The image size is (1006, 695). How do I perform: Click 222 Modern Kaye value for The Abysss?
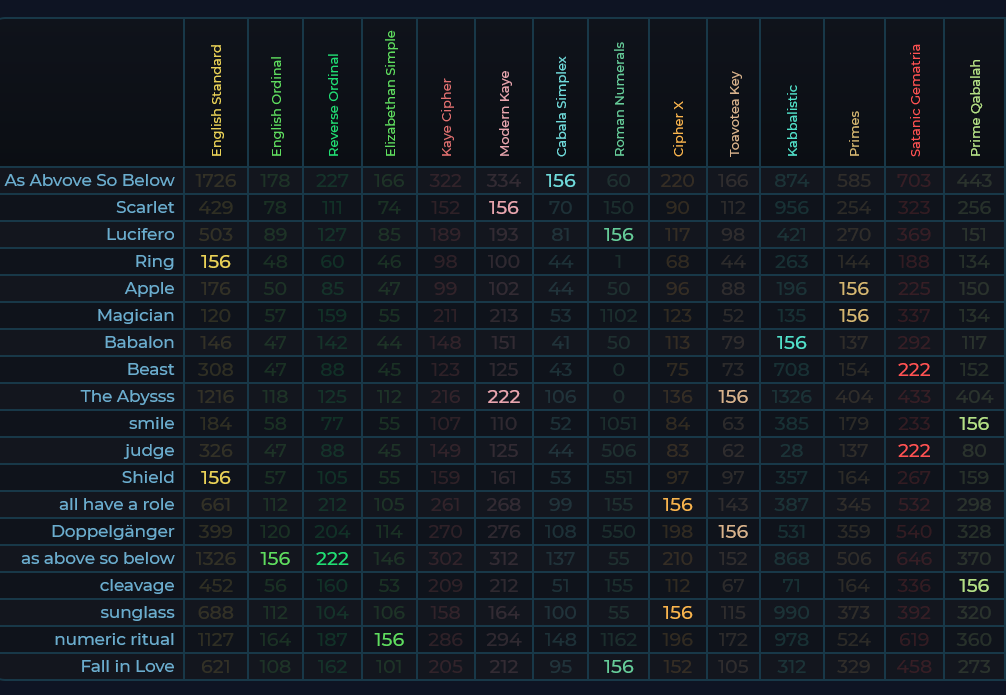503,396
